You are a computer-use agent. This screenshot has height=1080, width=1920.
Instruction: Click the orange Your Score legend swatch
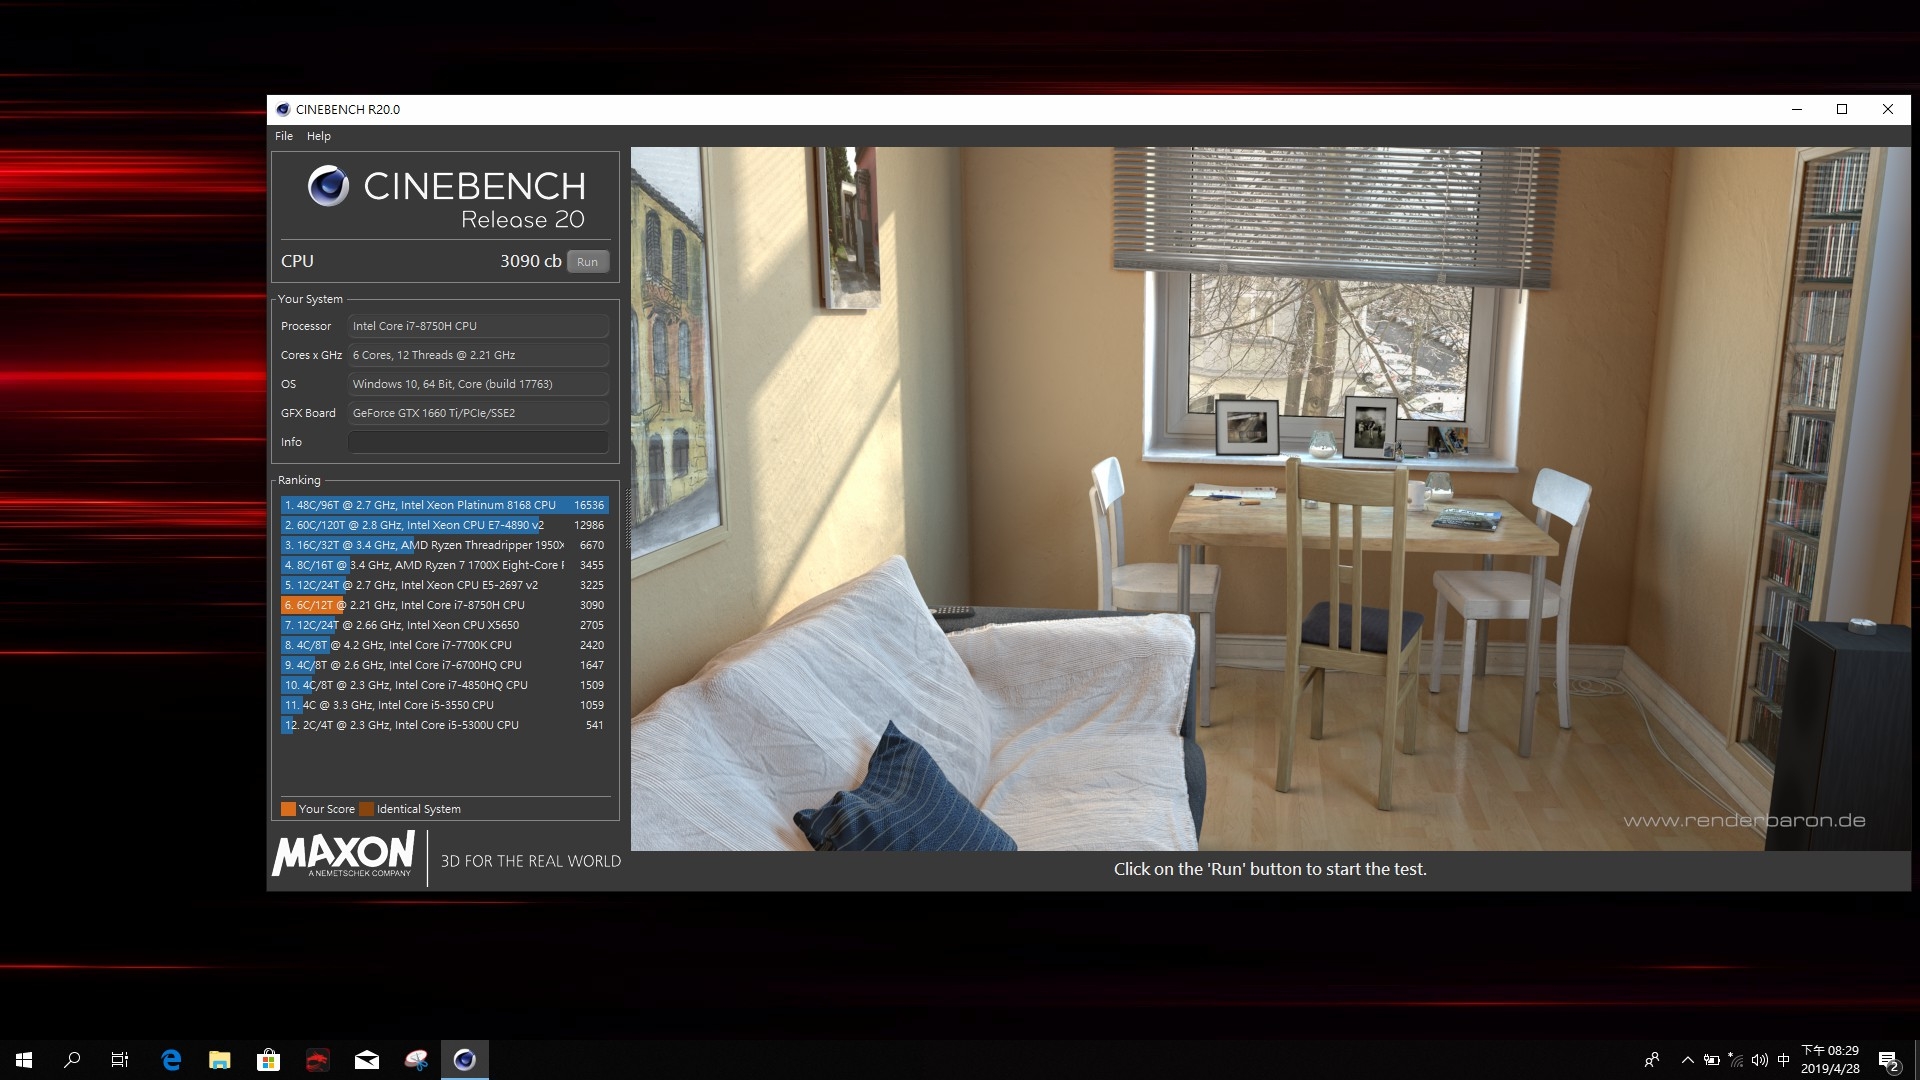(x=288, y=809)
